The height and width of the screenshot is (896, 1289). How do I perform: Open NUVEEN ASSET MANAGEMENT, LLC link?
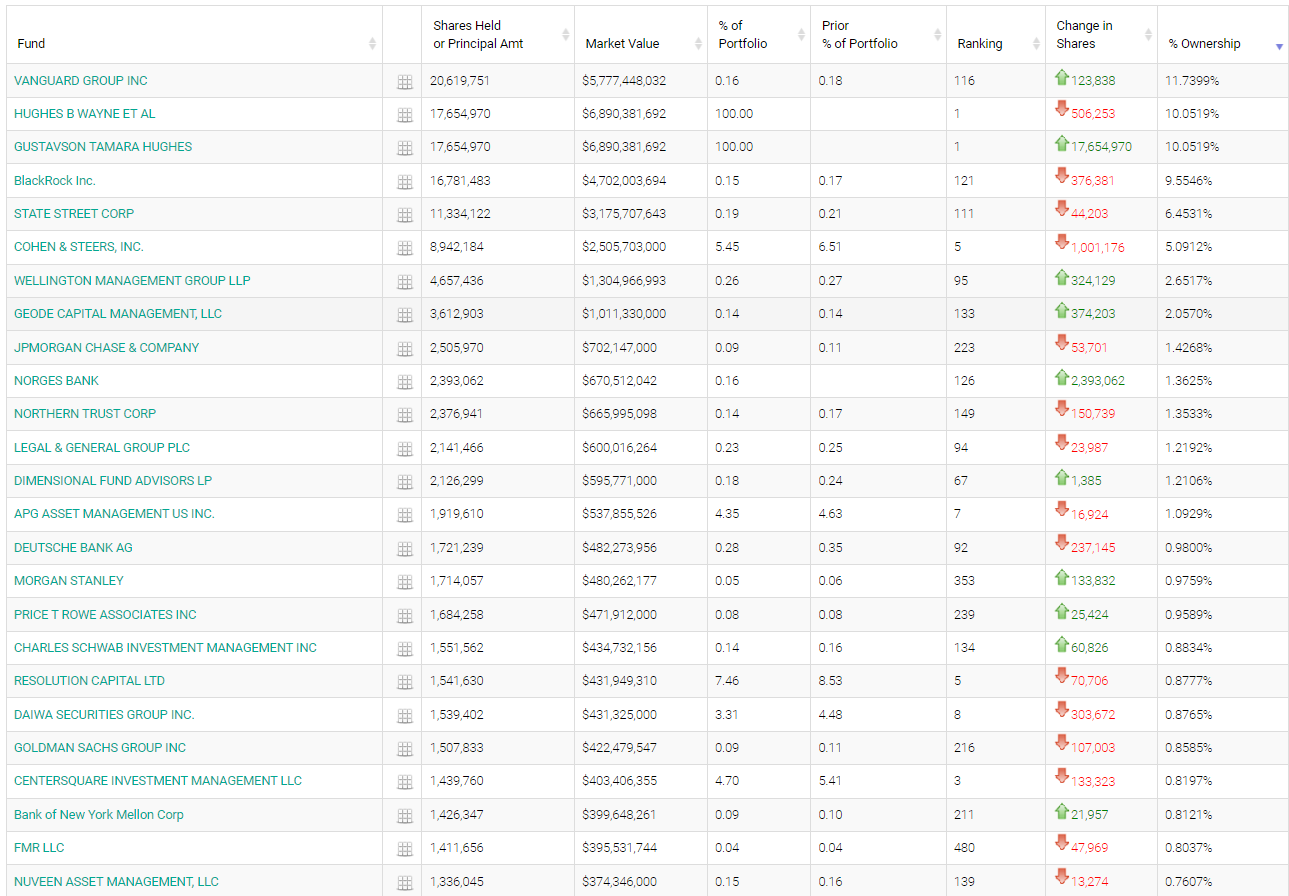tap(116, 882)
